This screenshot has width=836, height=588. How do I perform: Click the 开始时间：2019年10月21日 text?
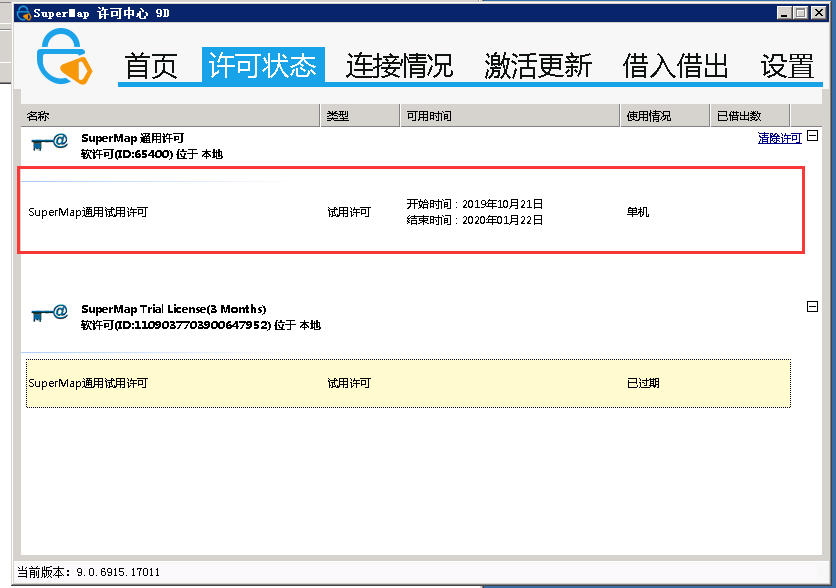click(475, 204)
